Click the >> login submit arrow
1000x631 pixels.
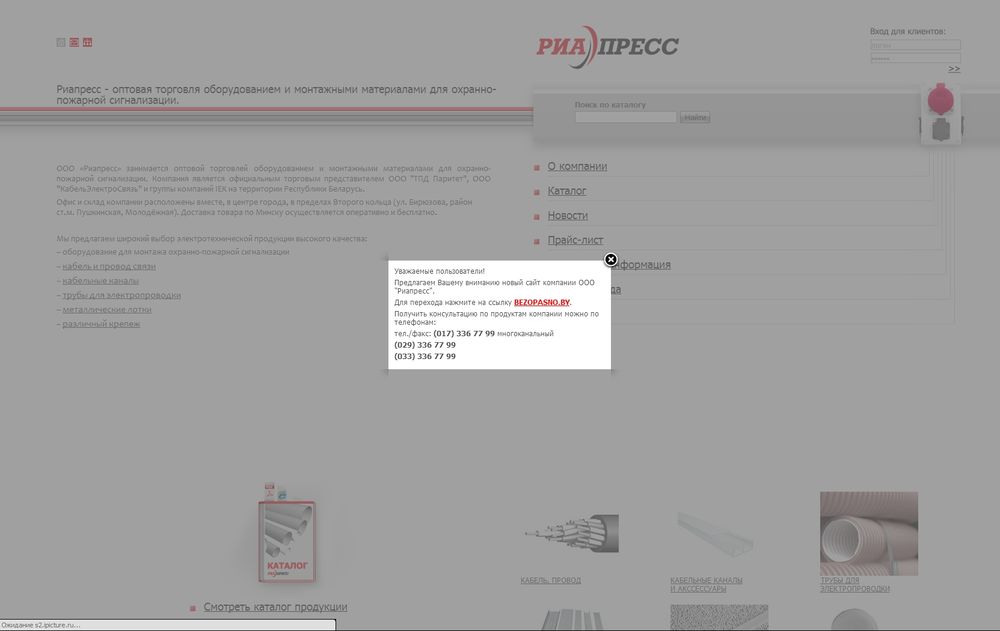(x=954, y=69)
